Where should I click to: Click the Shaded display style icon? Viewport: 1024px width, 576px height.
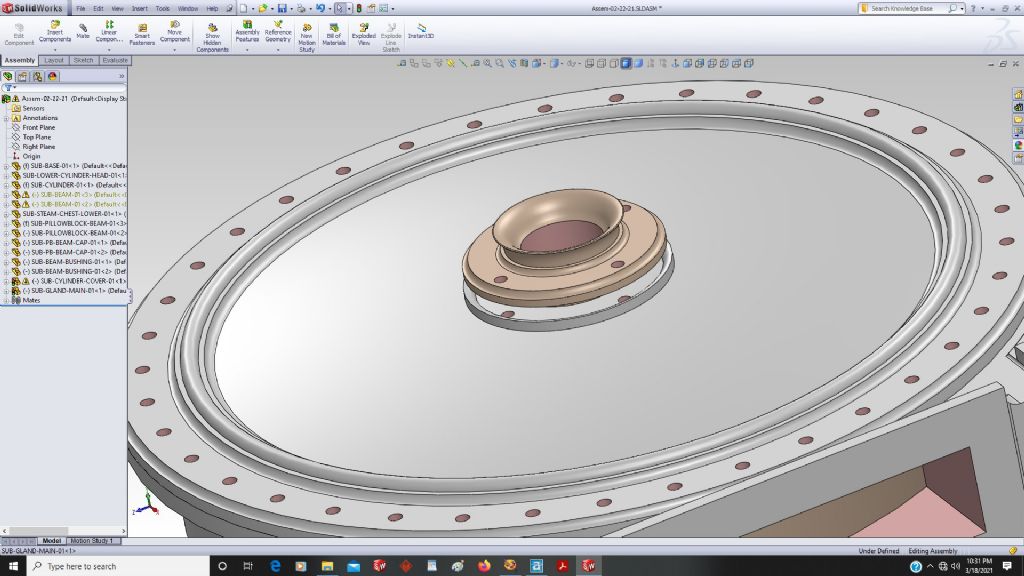click(638, 63)
